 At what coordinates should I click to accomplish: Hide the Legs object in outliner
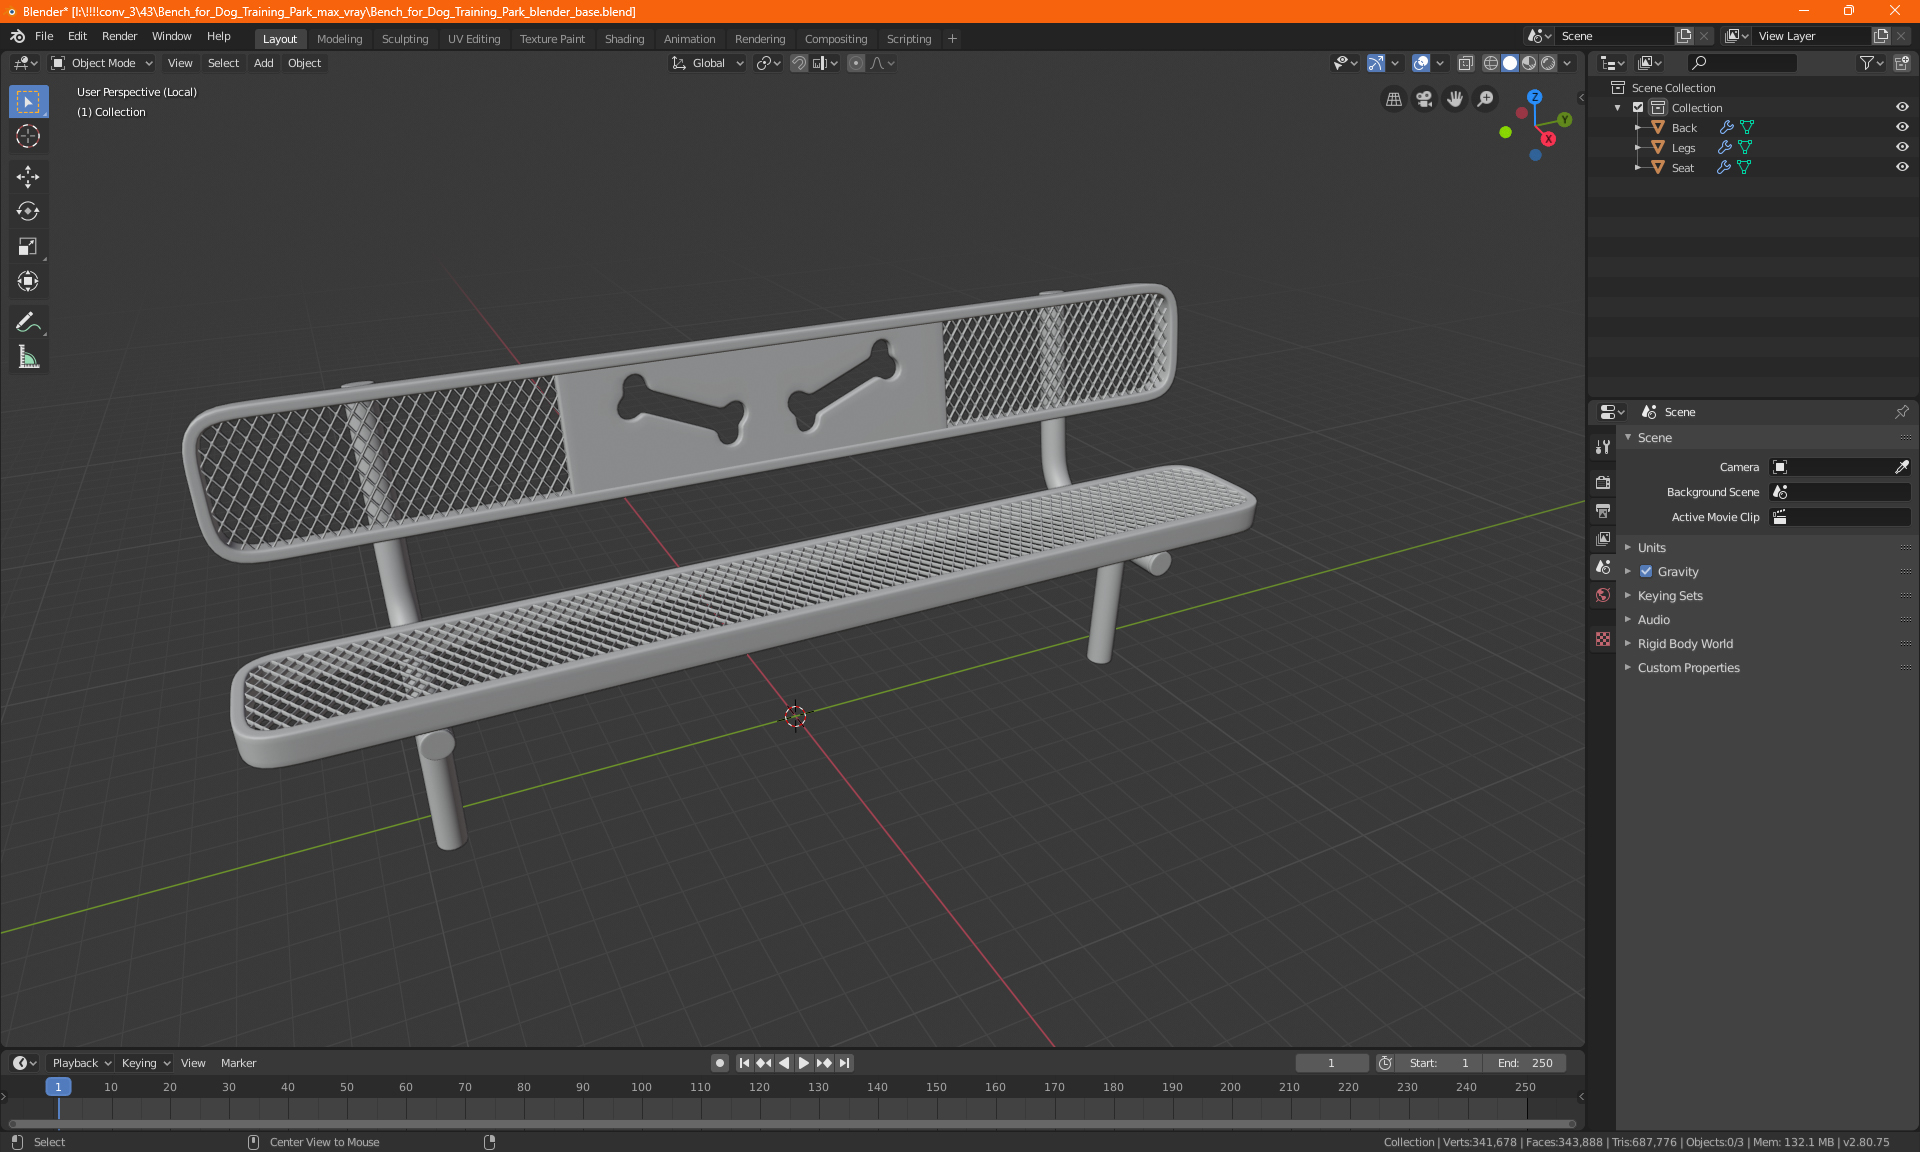point(1902,147)
